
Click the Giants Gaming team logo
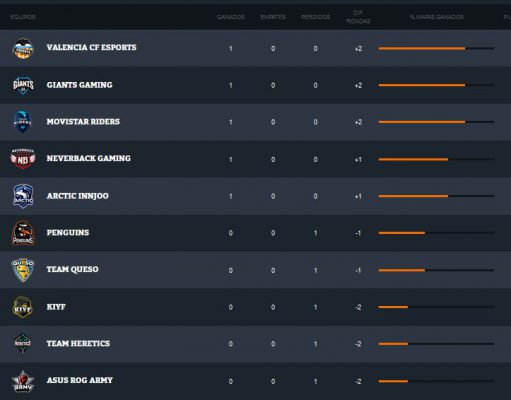23,85
